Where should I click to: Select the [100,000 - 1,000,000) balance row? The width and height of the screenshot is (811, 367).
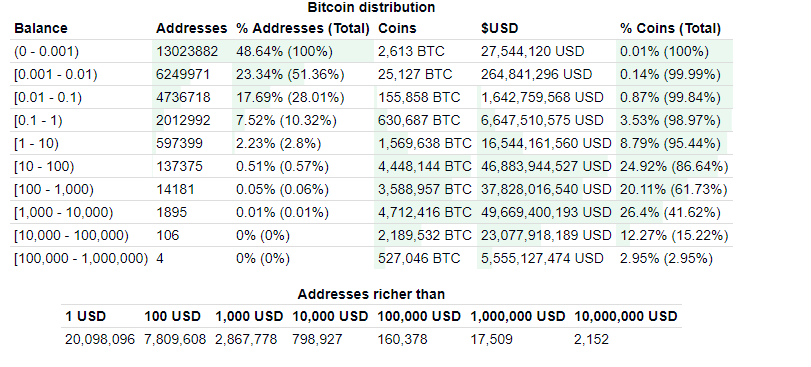point(373,258)
